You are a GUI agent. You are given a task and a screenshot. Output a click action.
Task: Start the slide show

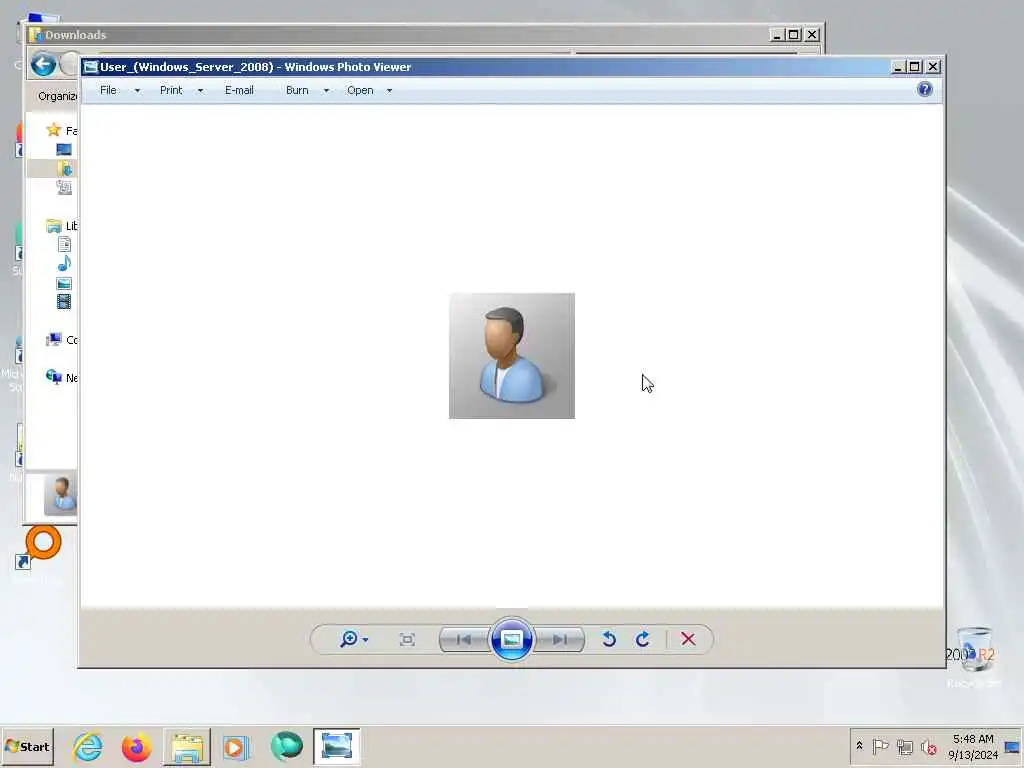tap(511, 639)
